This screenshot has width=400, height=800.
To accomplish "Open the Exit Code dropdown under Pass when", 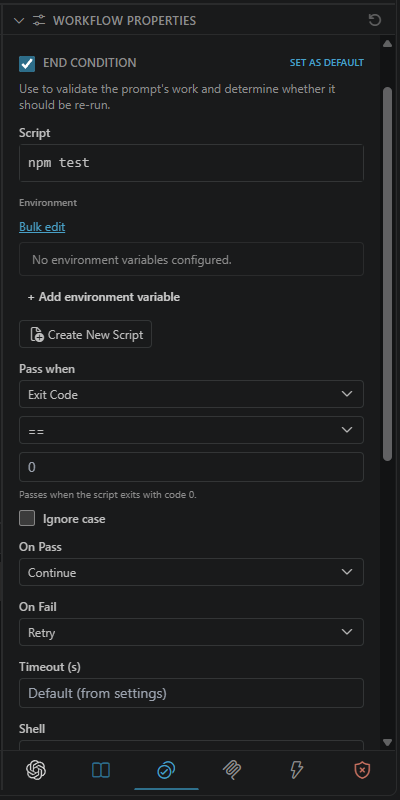I will tap(191, 394).
